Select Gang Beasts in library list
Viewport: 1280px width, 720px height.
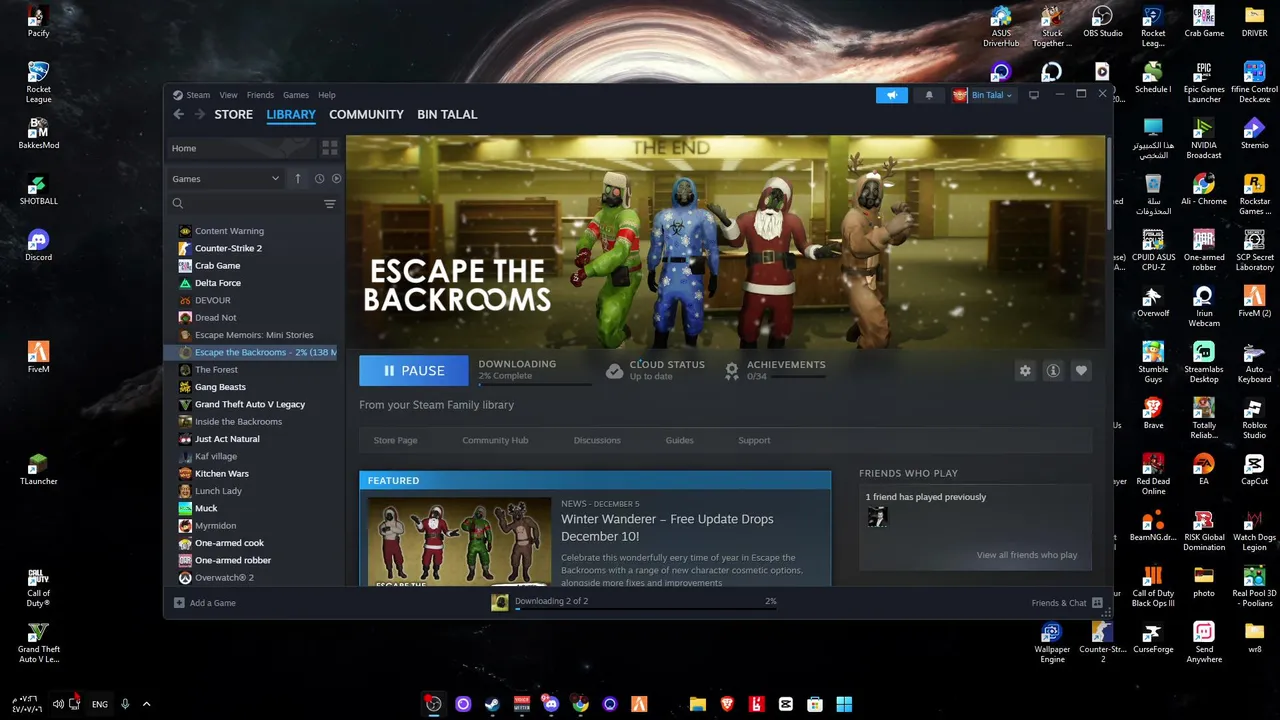(220, 387)
